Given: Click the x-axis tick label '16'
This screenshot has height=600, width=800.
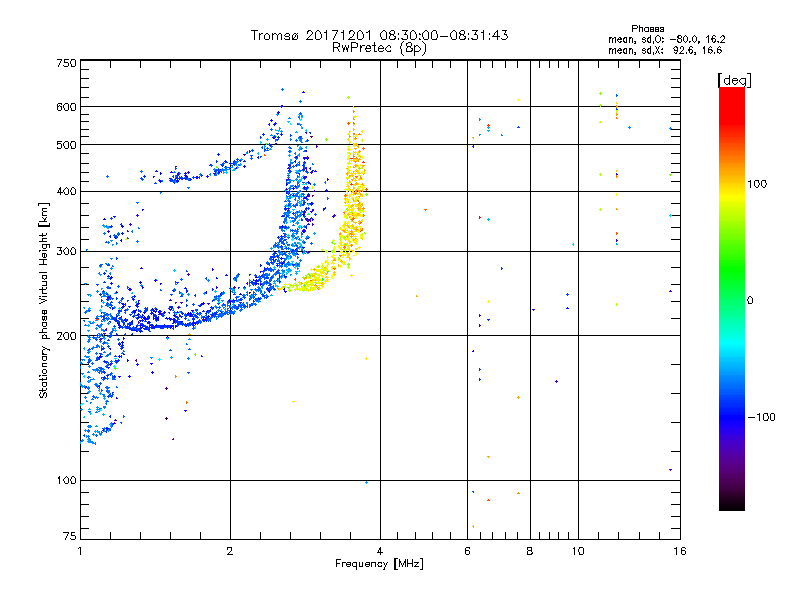Looking at the screenshot, I should (x=680, y=551).
